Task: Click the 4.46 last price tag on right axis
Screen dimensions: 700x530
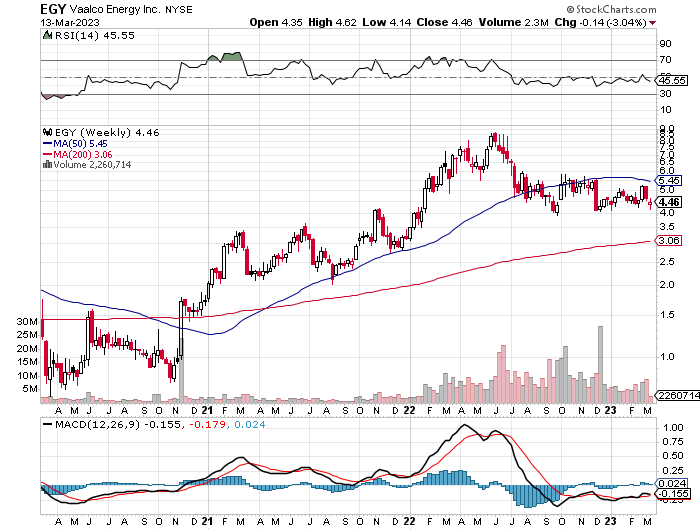Action: (x=668, y=202)
